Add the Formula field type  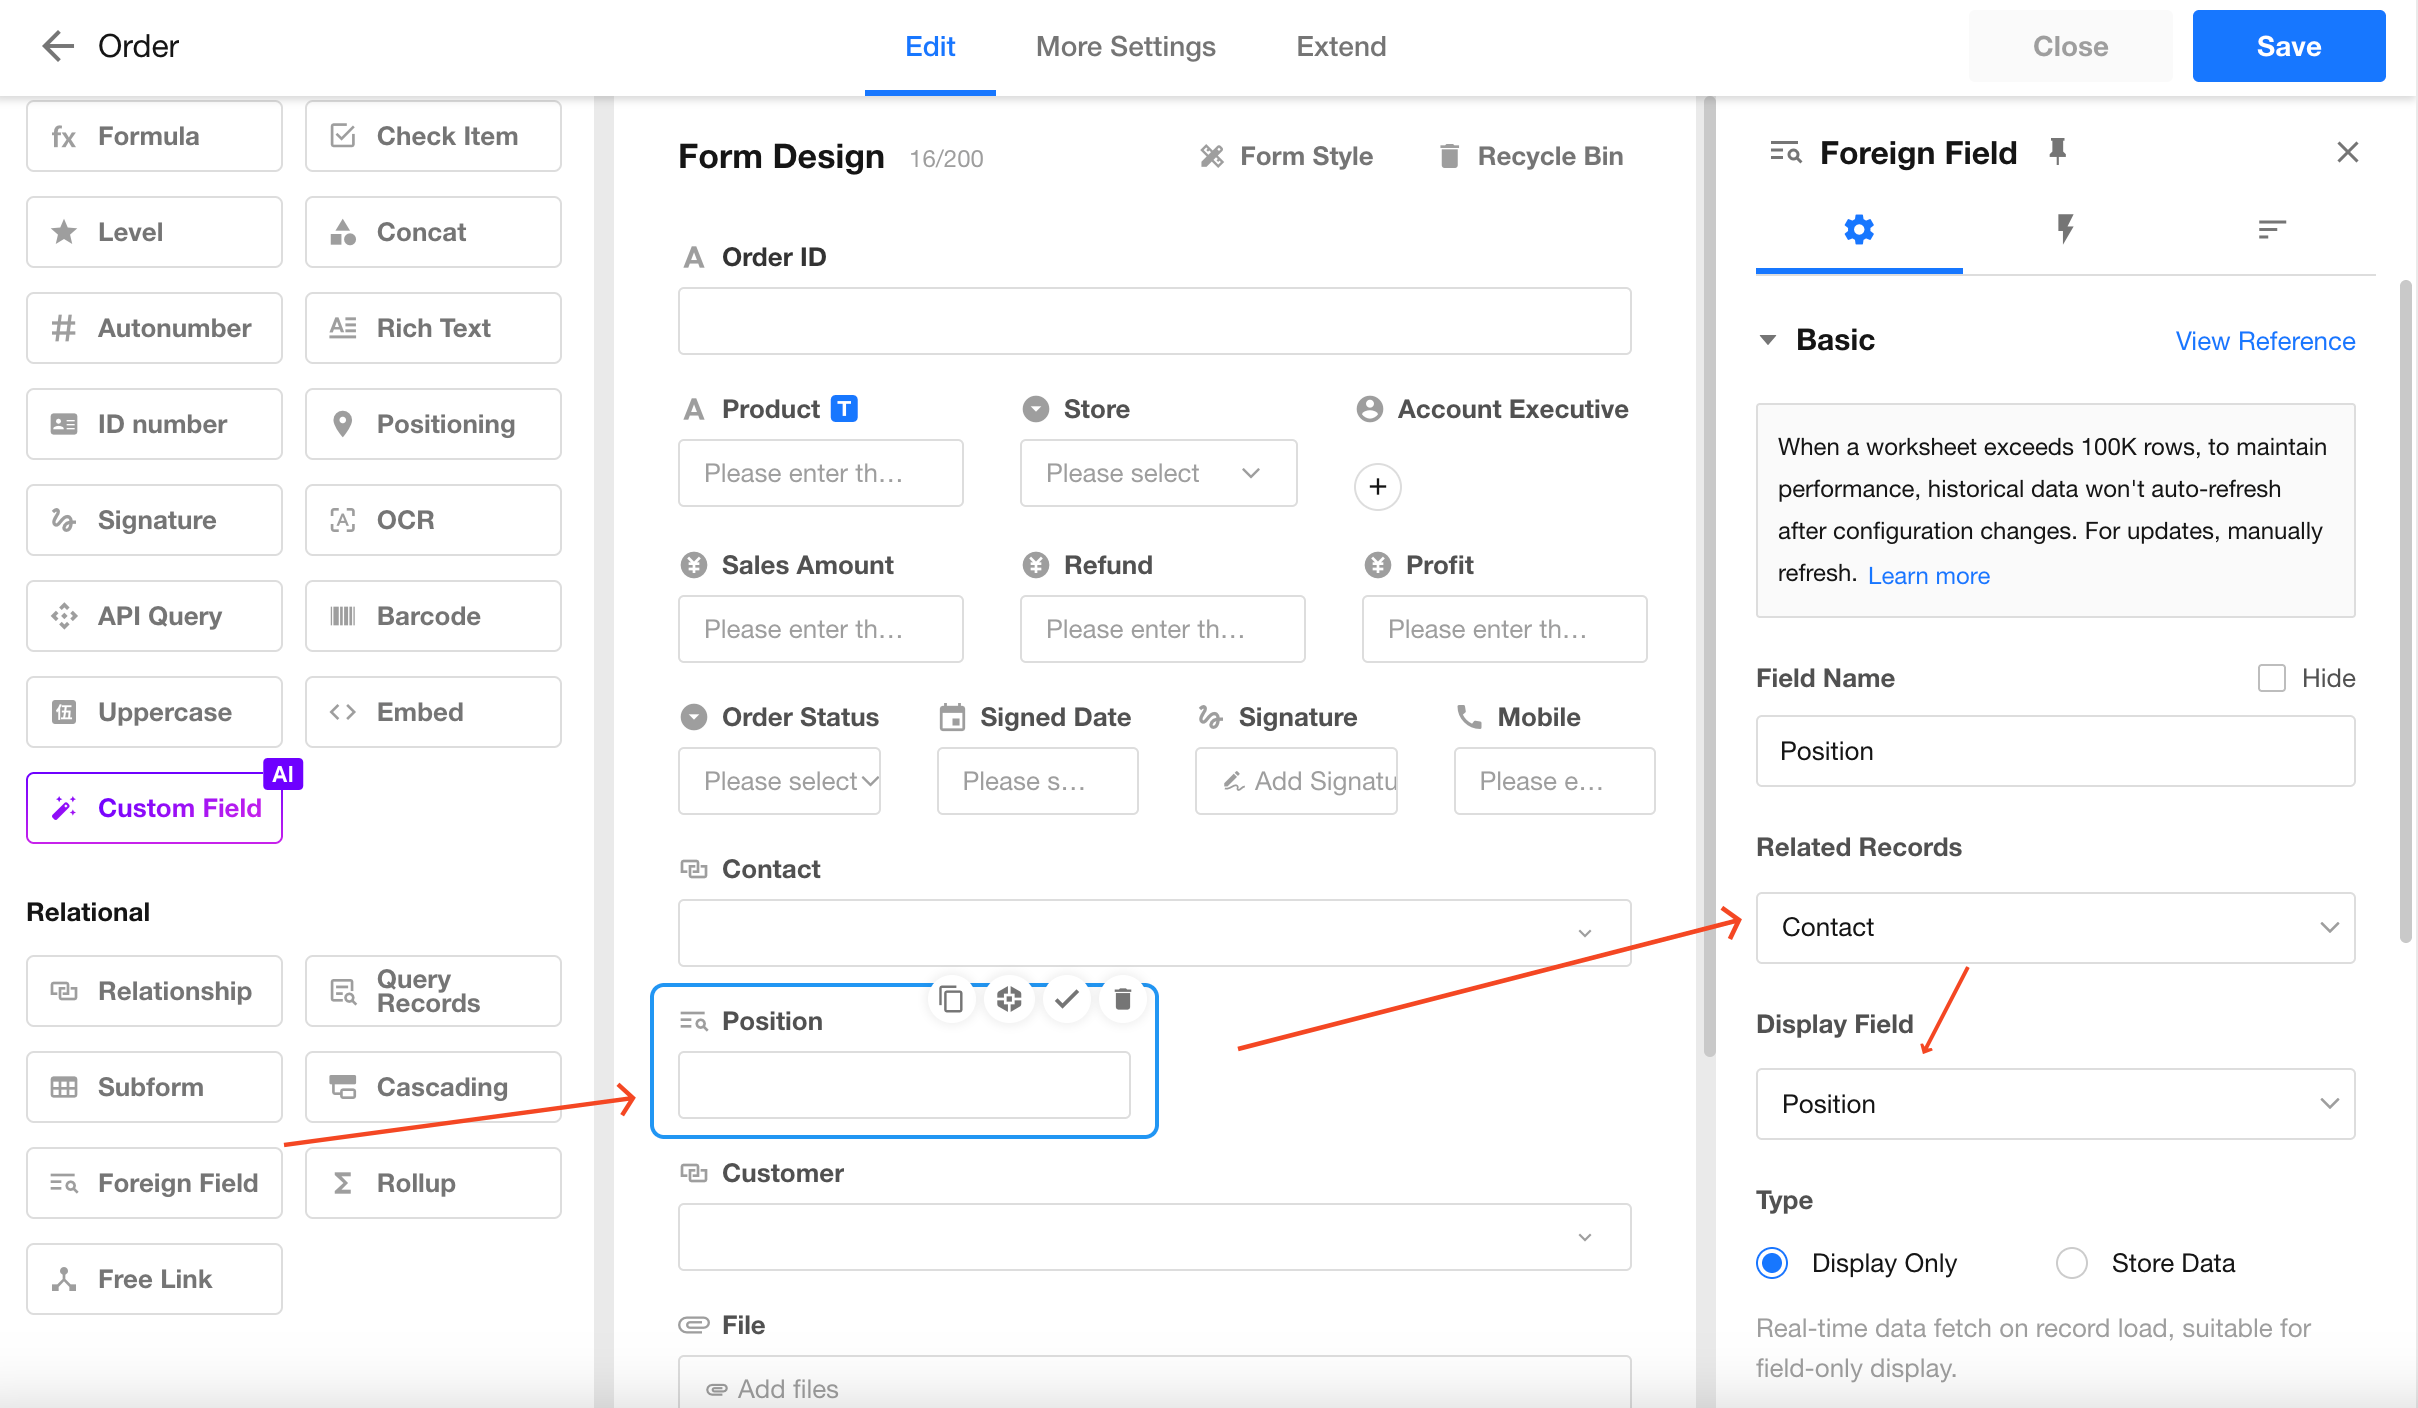pyautogui.click(x=154, y=136)
